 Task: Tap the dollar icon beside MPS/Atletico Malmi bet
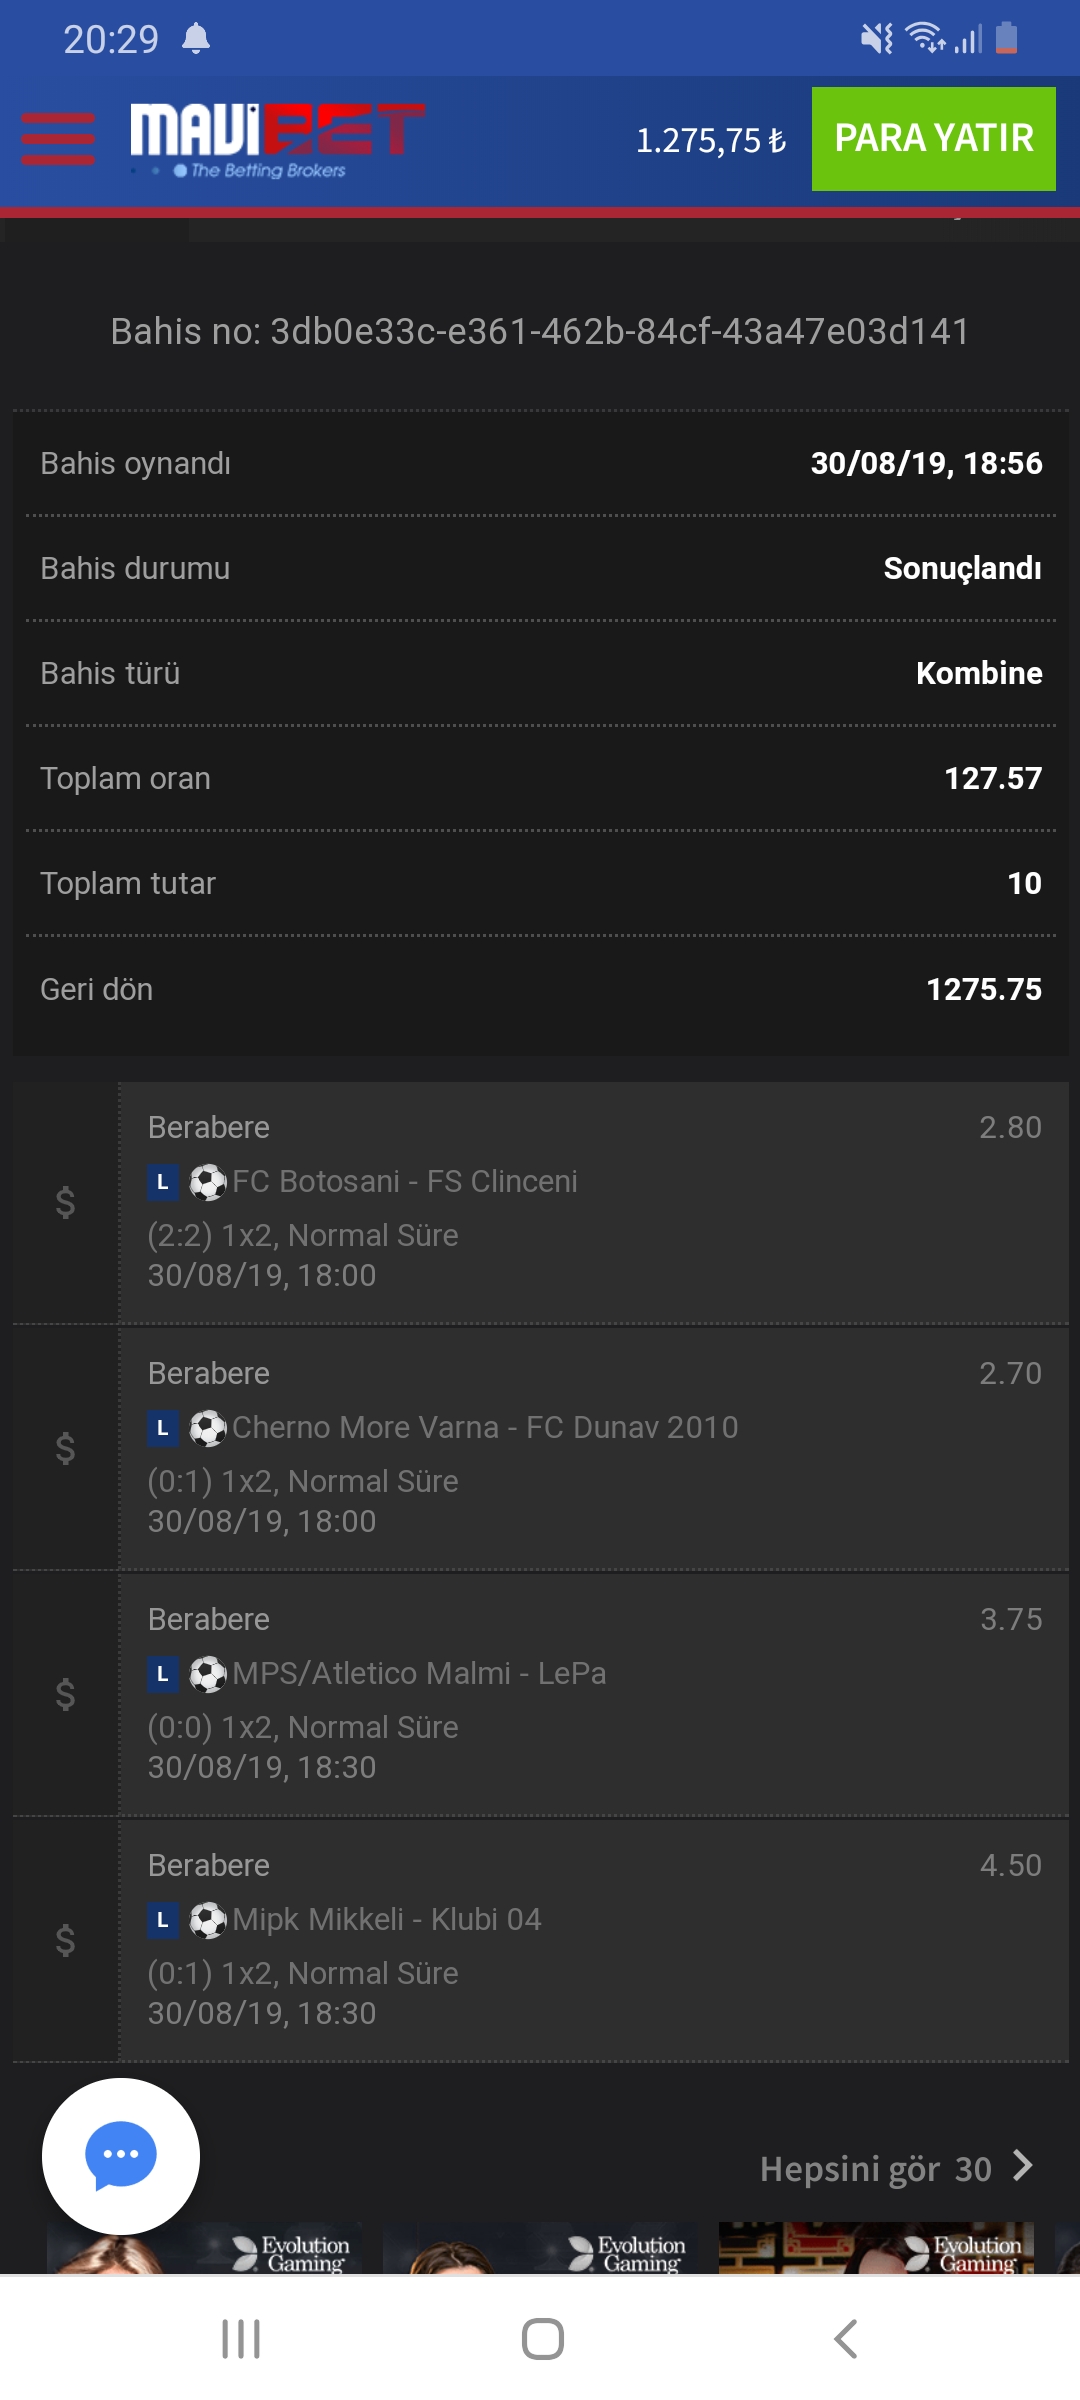pyautogui.click(x=65, y=1694)
